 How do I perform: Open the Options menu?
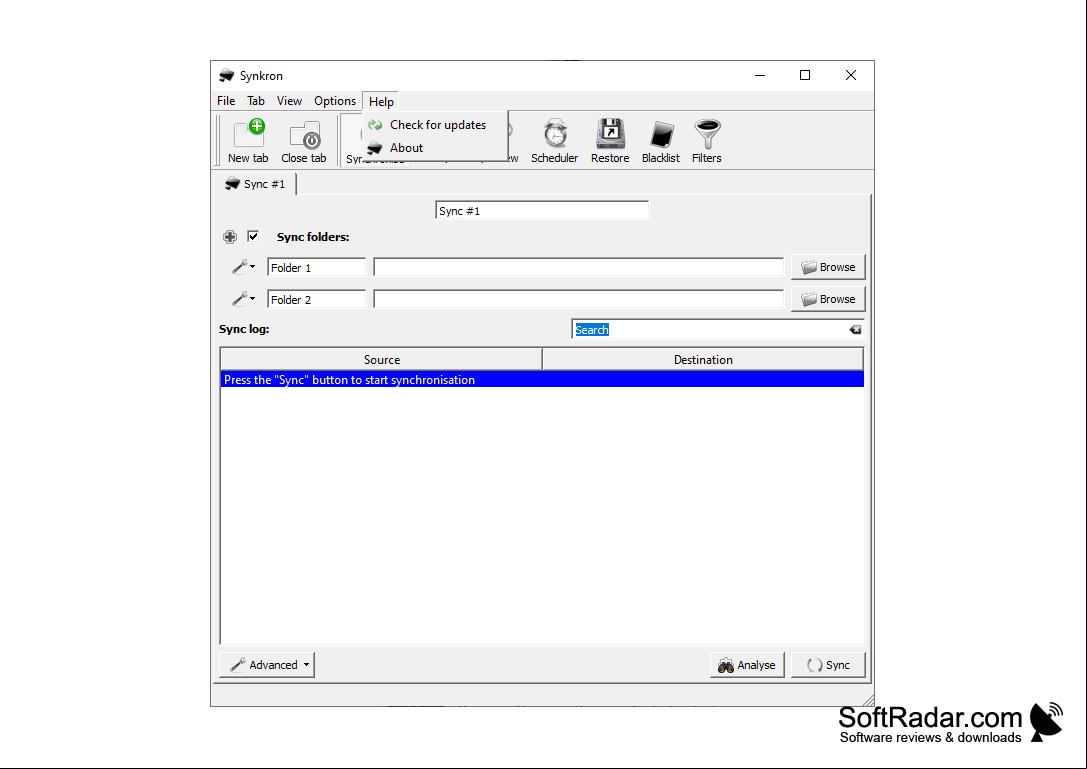pyautogui.click(x=335, y=101)
